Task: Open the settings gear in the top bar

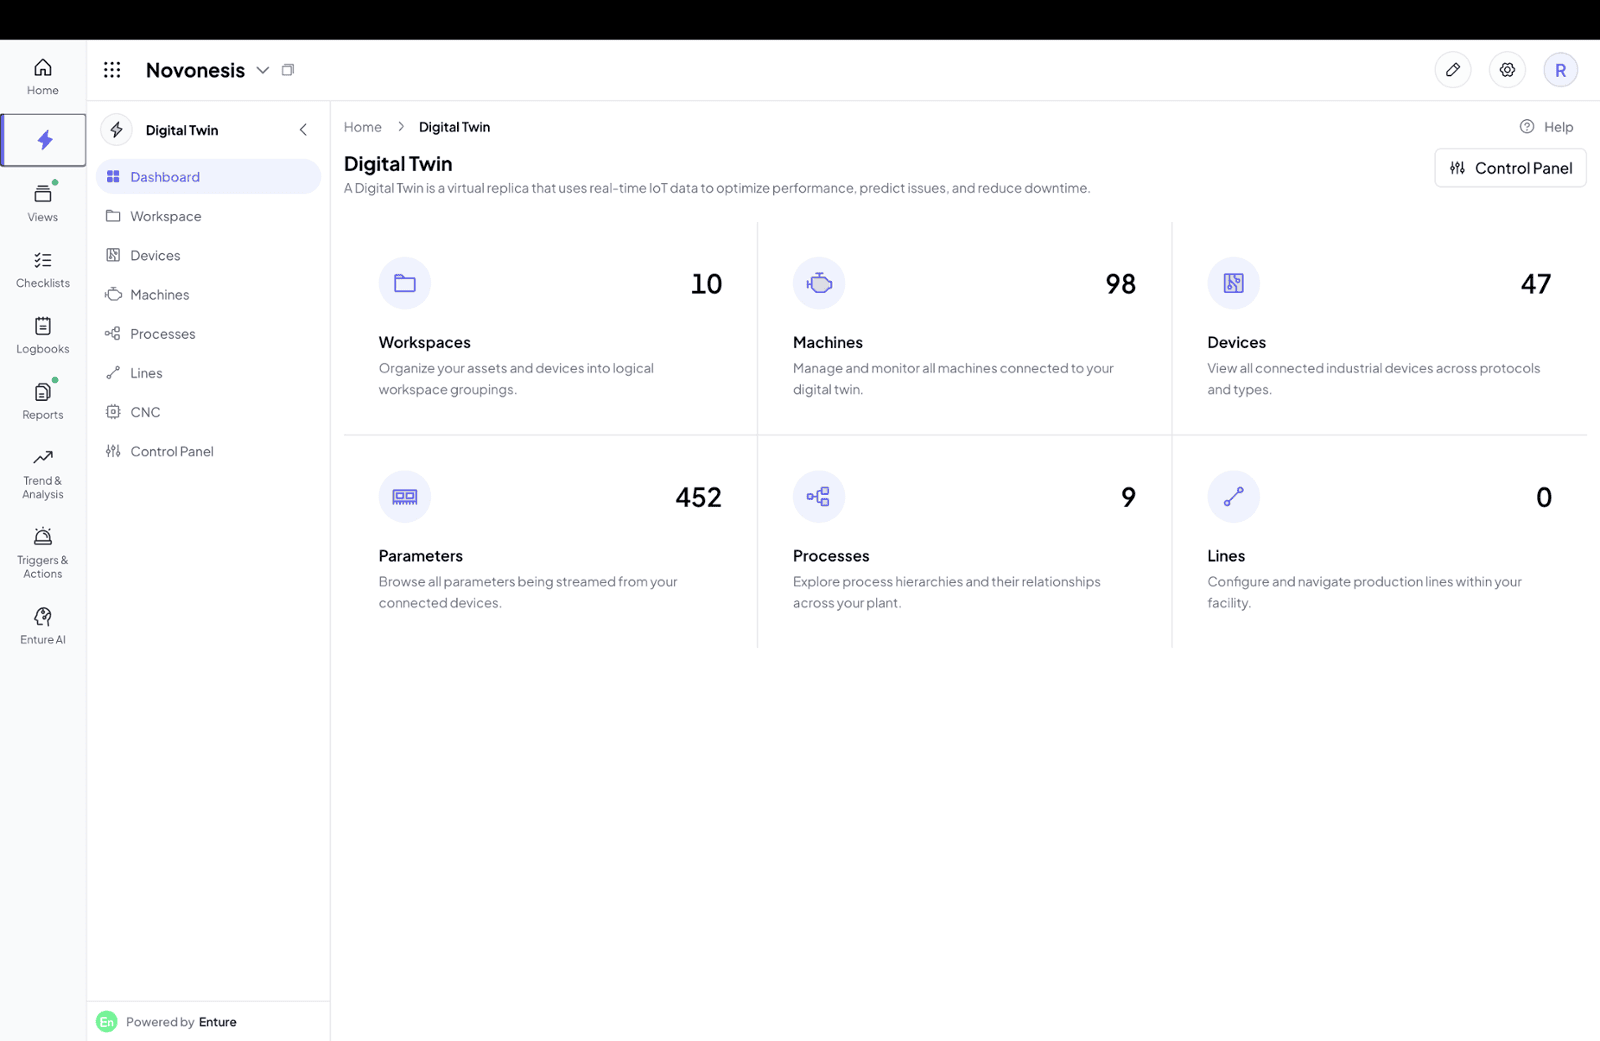Action: pos(1507,70)
